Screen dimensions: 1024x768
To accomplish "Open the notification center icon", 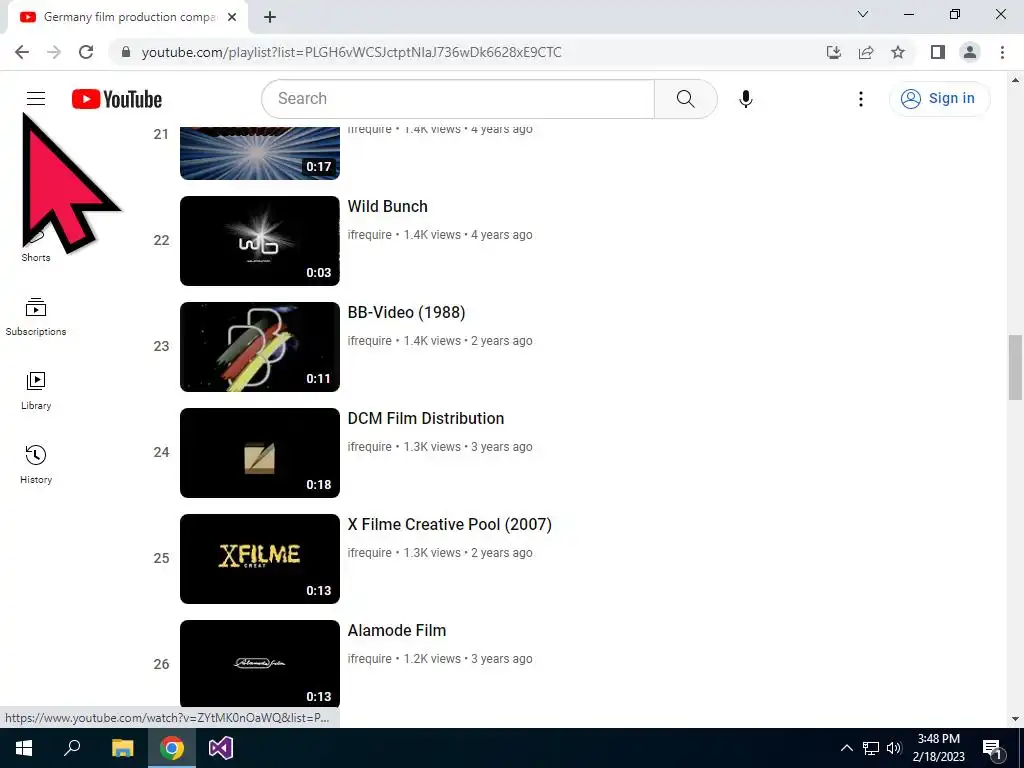I will point(992,748).
